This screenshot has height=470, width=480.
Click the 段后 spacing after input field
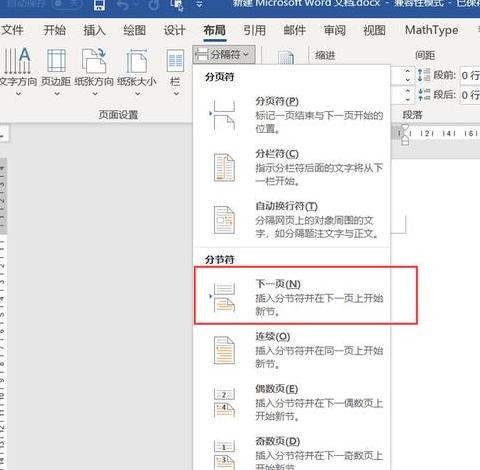click(470, 95)
